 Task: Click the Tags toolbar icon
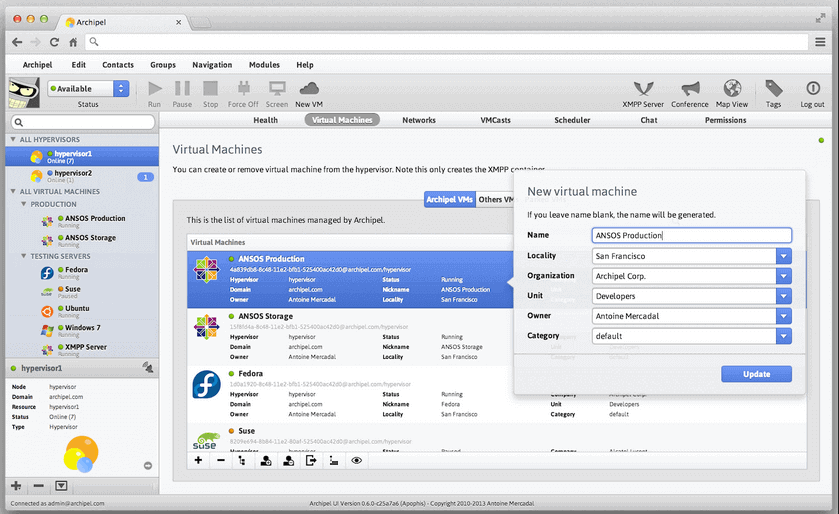tap(773, 89)
